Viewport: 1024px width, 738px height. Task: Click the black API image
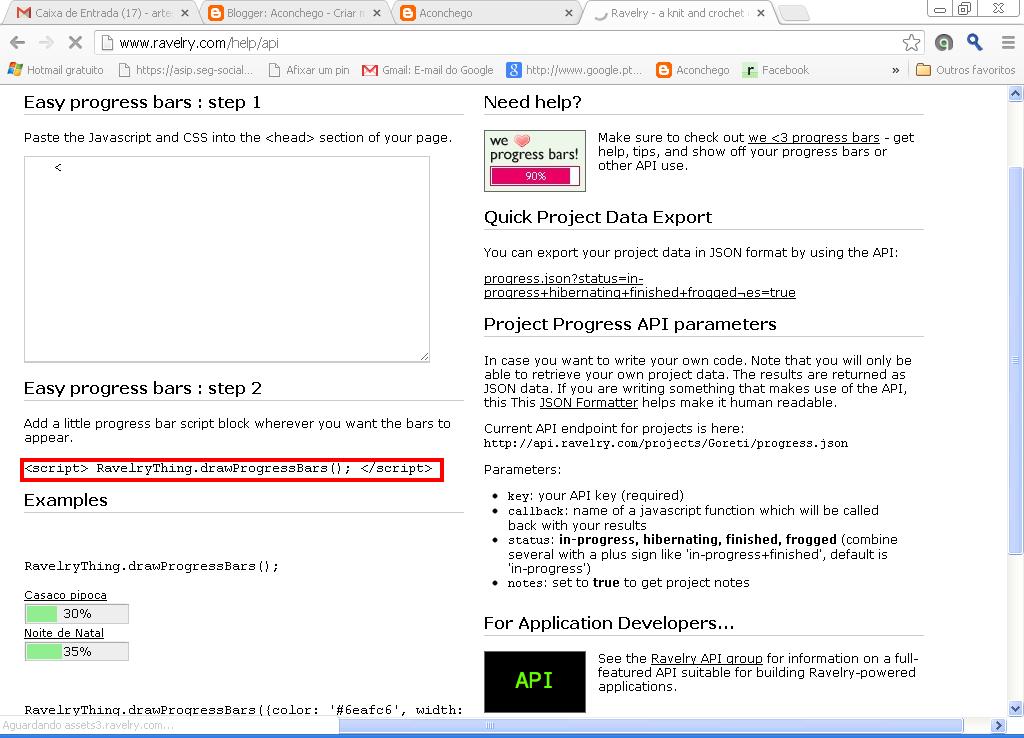pyautogui.click(x=535, y=681)
